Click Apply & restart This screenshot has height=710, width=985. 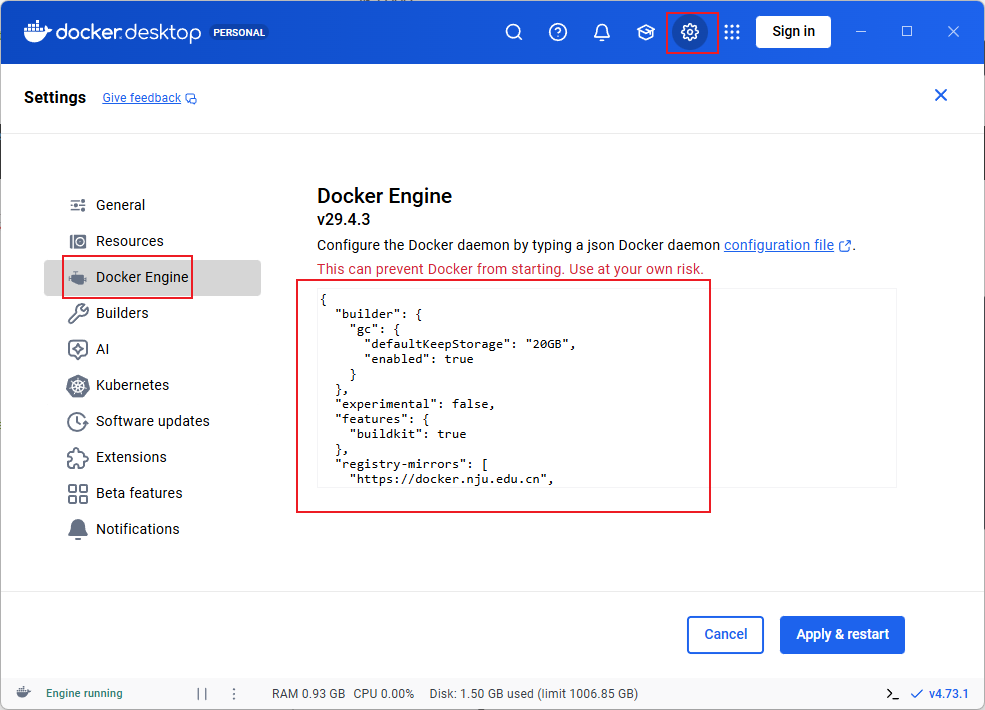[x=842, y=635]
